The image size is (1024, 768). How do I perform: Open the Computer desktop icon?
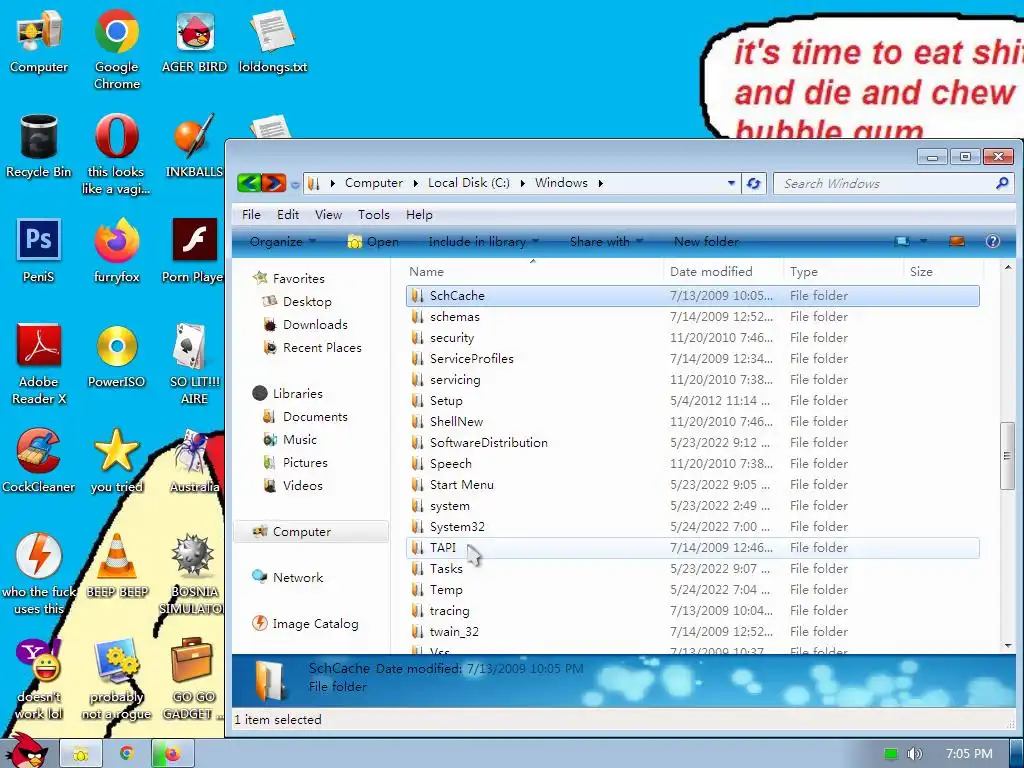click(39, 42)
